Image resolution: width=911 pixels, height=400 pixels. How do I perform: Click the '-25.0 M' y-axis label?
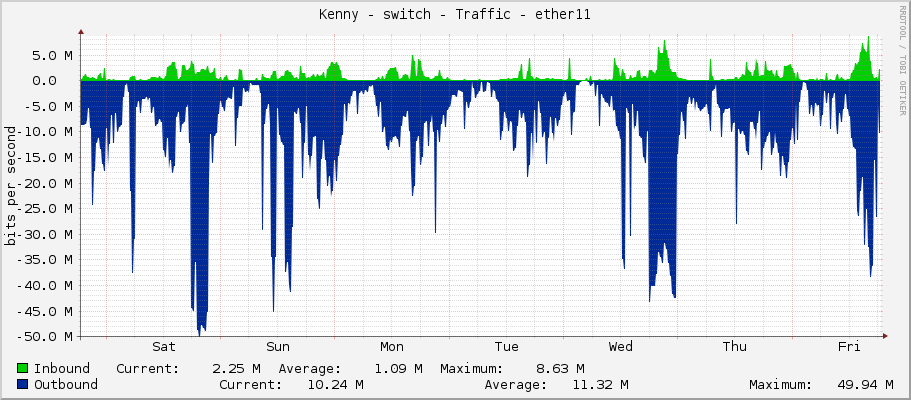click(44, 209)
